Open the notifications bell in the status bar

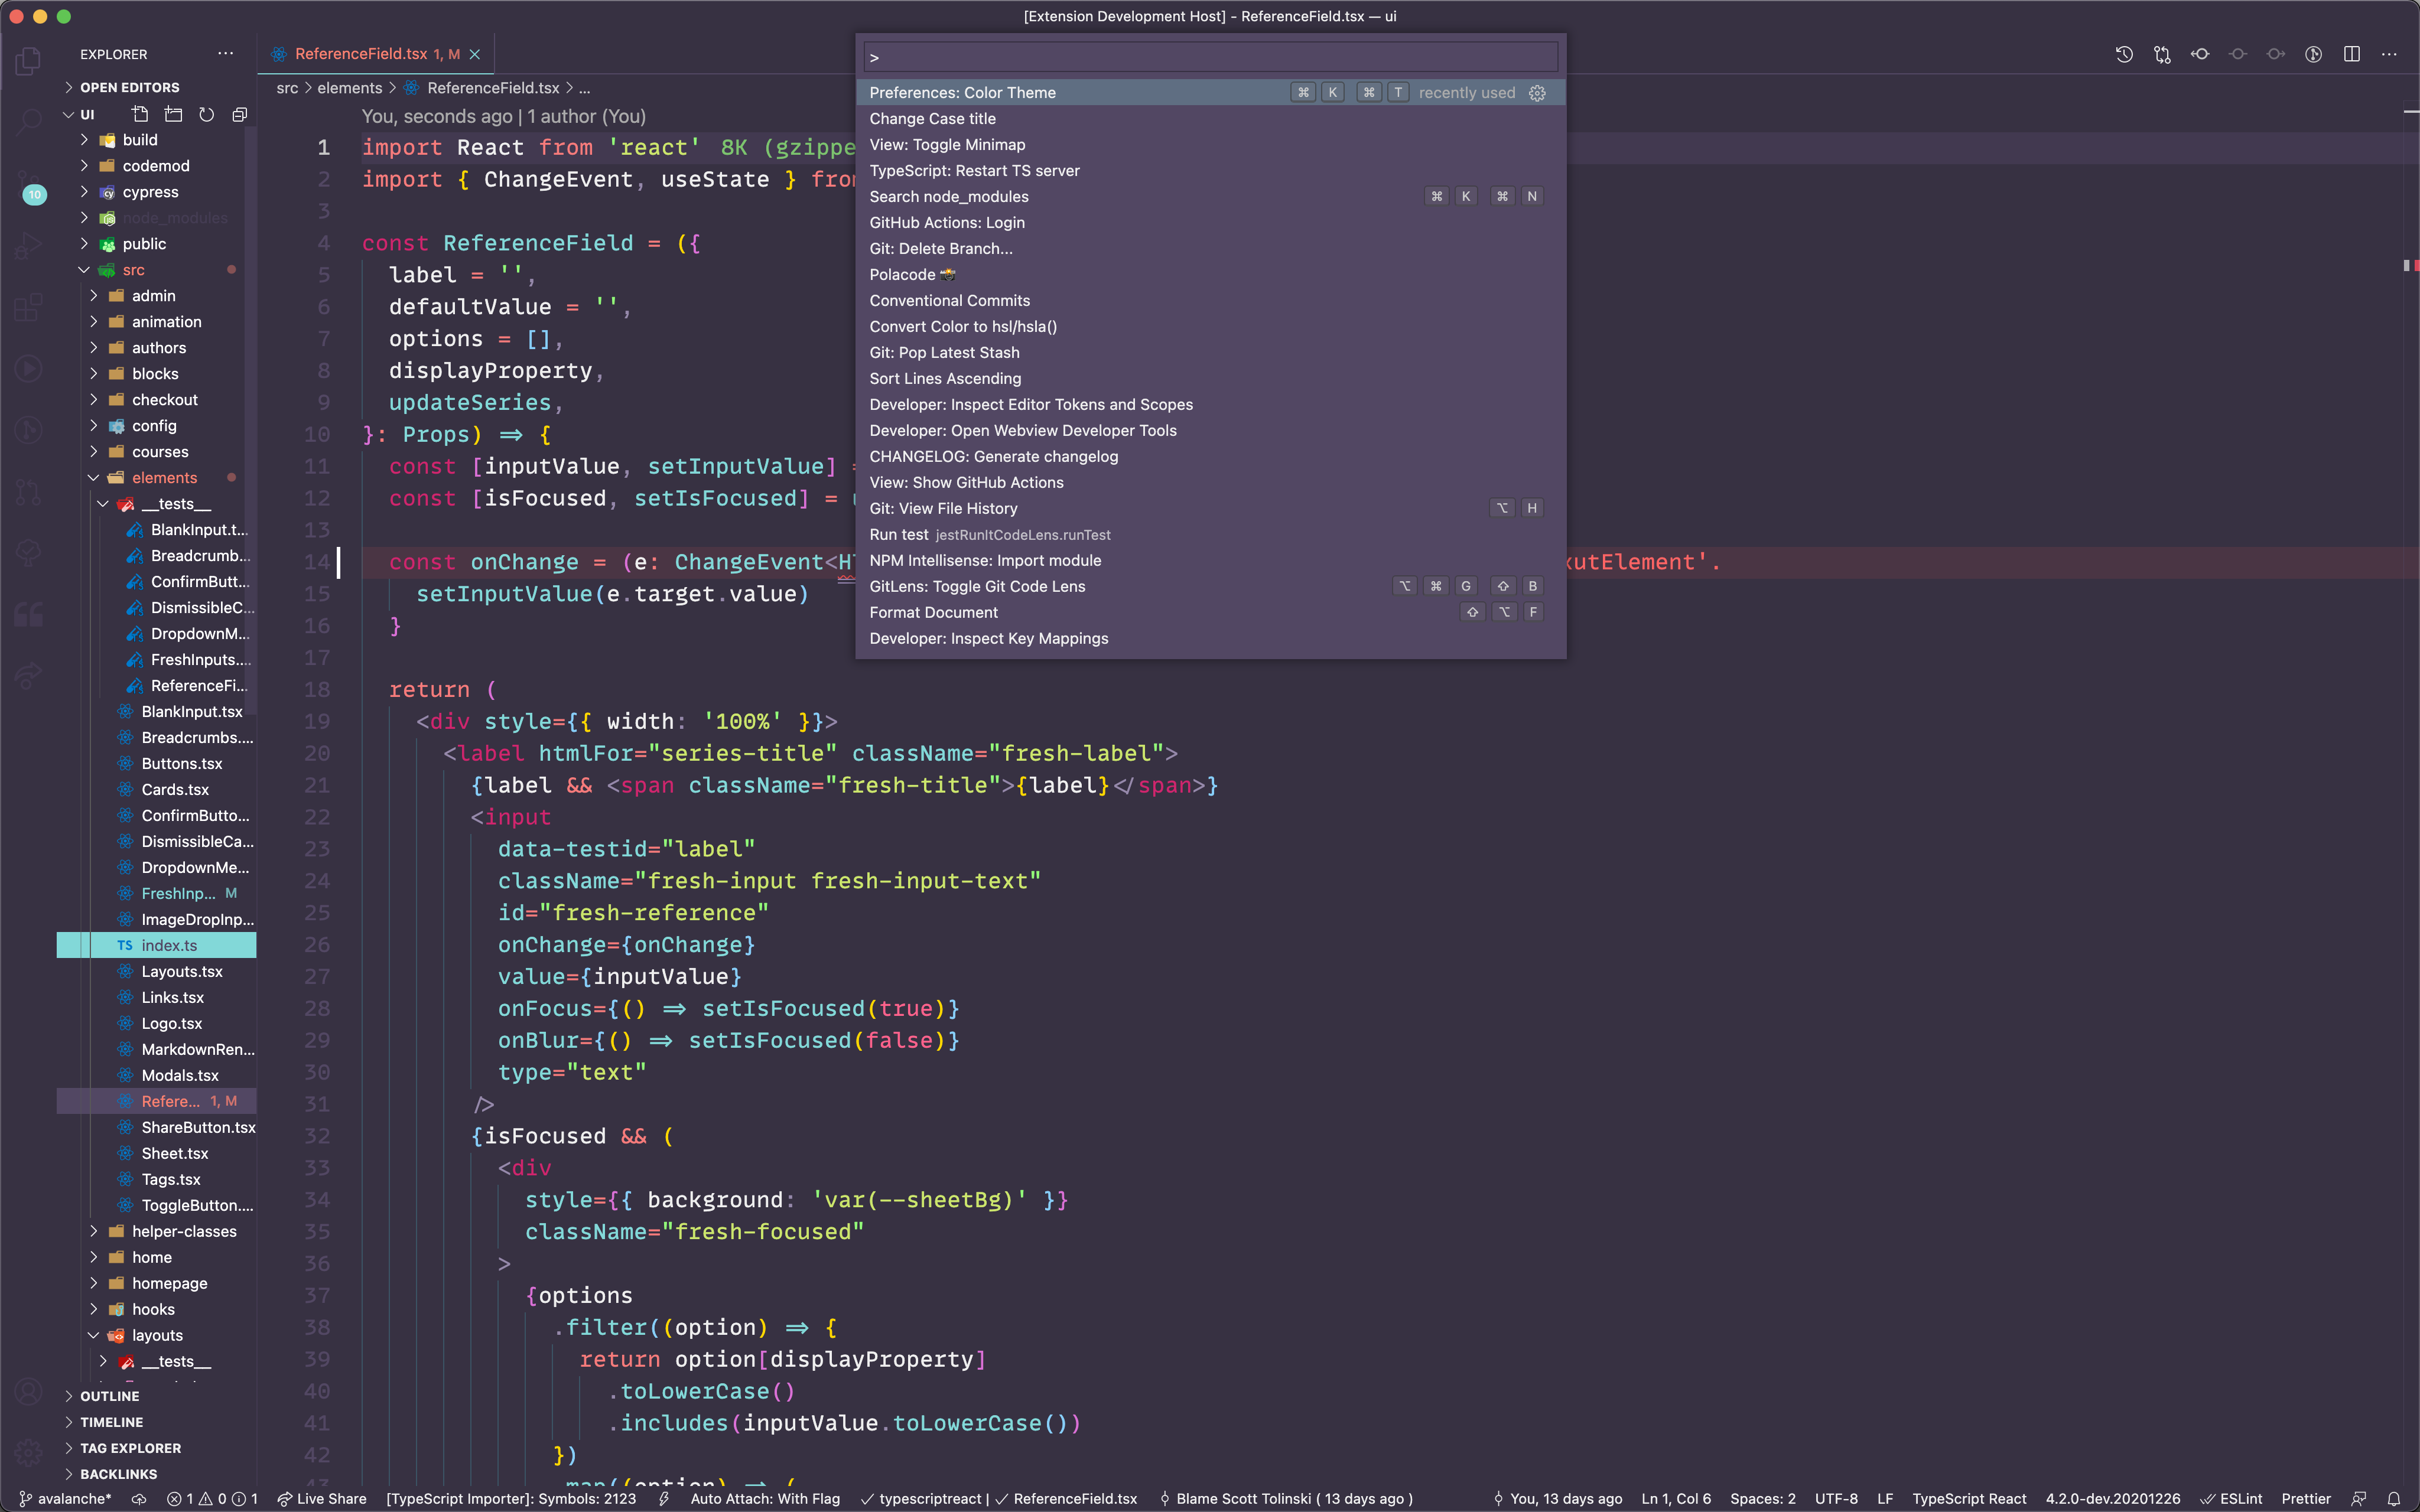pos(2394,1499)
